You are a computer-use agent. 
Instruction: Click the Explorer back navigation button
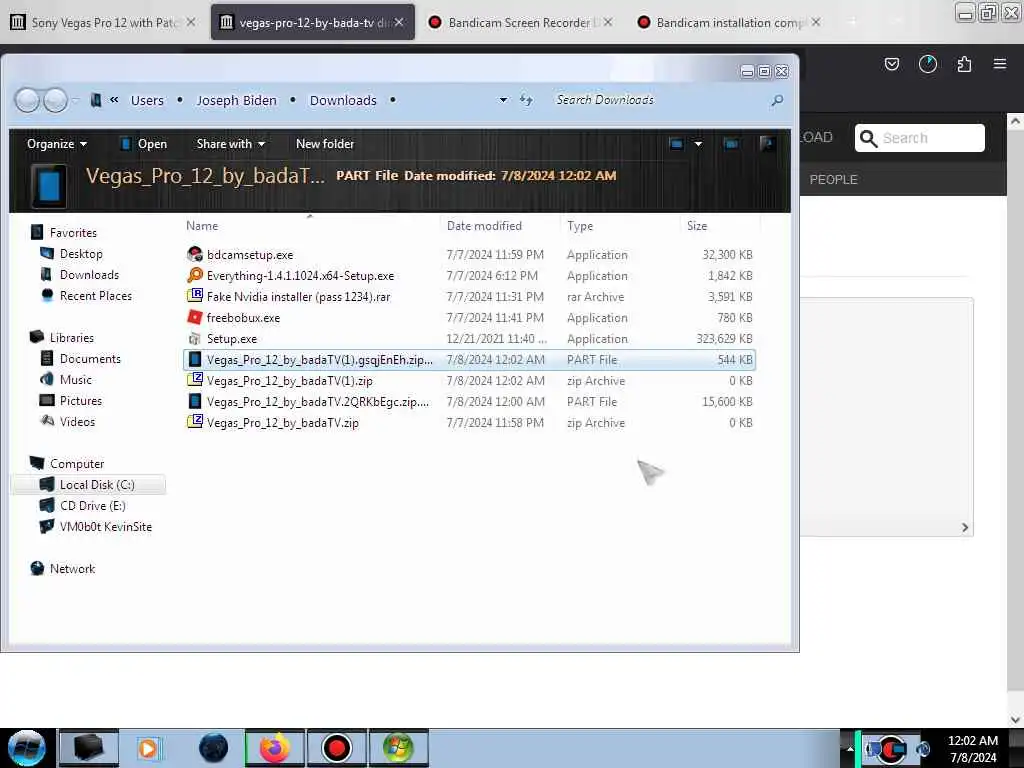point(27,100)
